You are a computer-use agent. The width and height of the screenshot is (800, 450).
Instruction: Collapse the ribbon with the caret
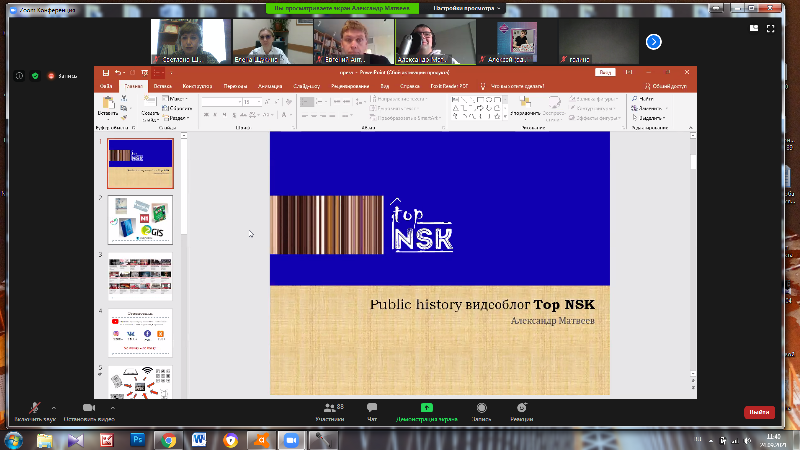(690, 128)
